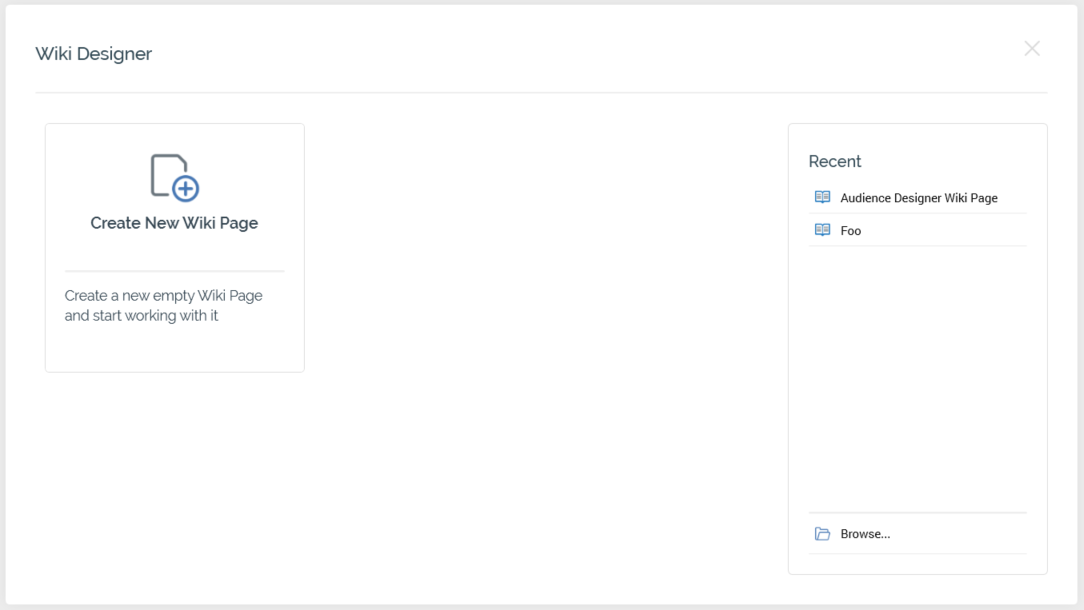Click the Wiki Designer dialog title
The image size is (1084, 610).
click(x=94, y=54)
